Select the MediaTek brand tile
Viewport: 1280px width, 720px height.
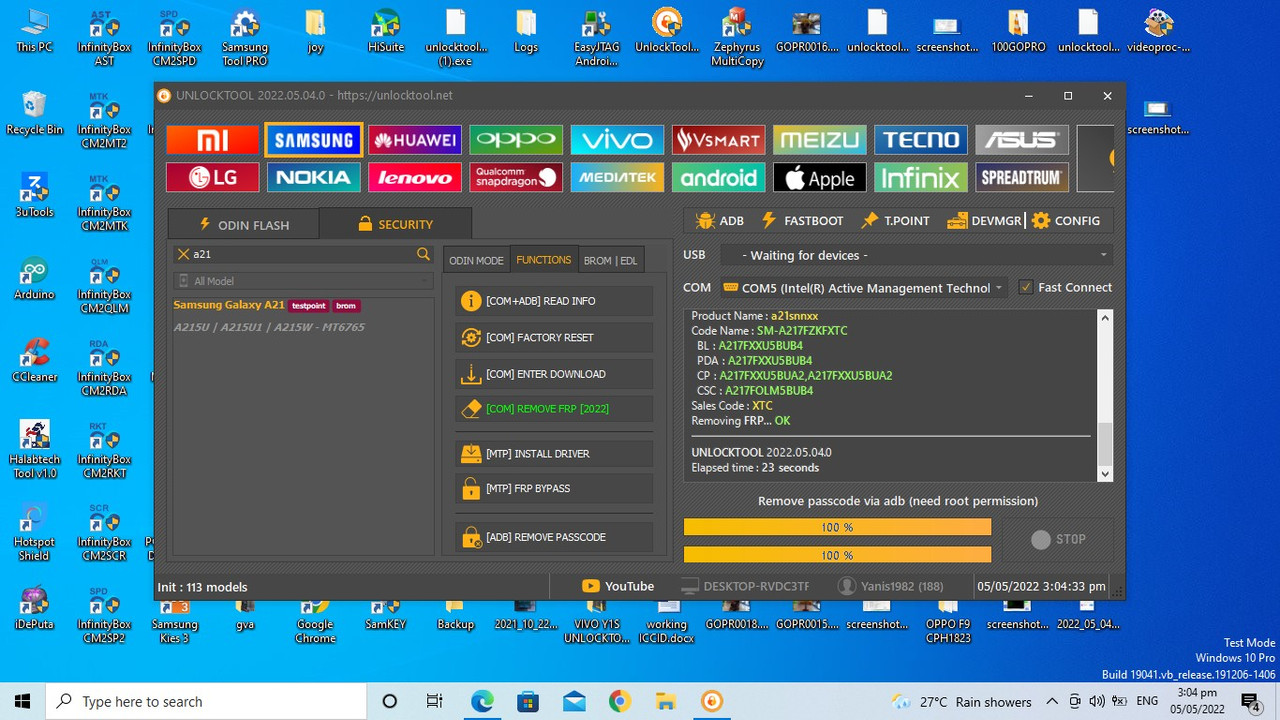point(617,178)
